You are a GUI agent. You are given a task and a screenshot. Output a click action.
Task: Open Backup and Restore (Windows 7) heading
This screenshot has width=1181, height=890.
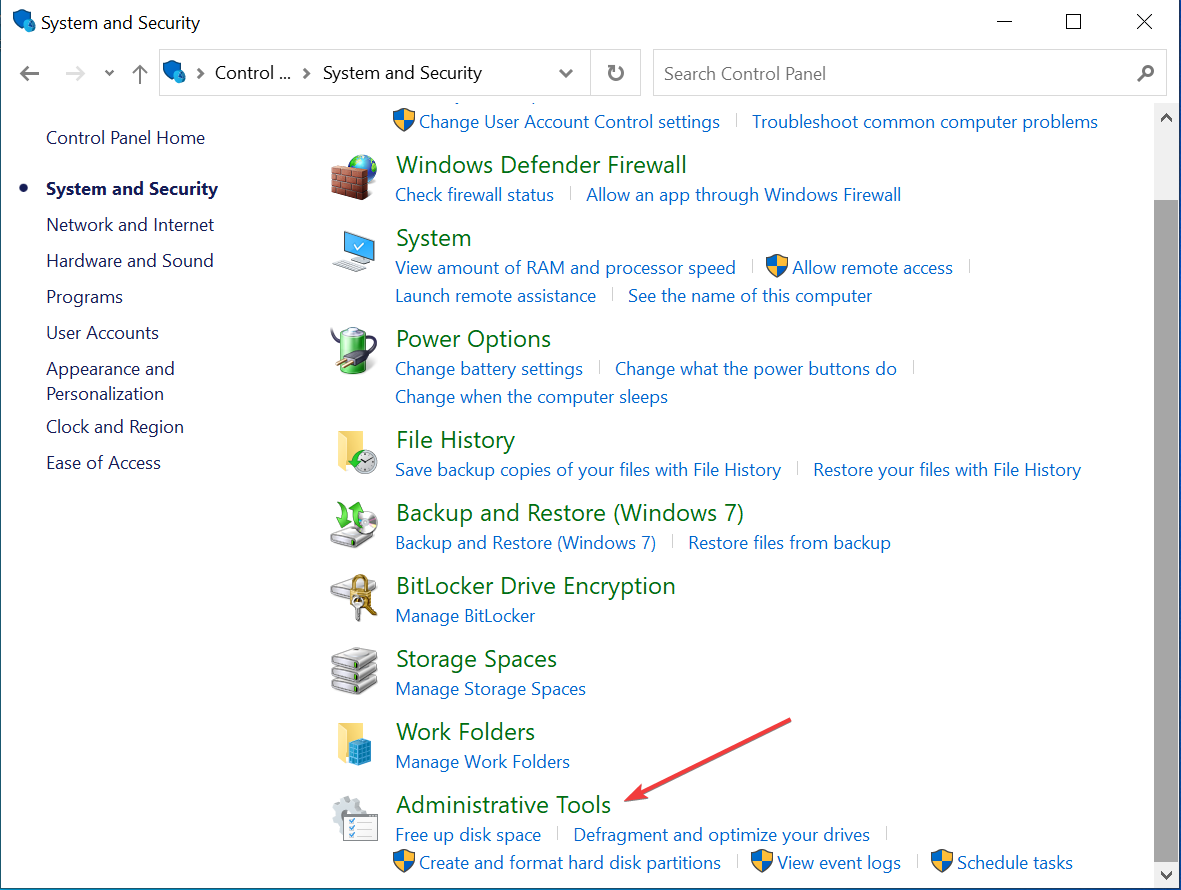click(569, 513)
